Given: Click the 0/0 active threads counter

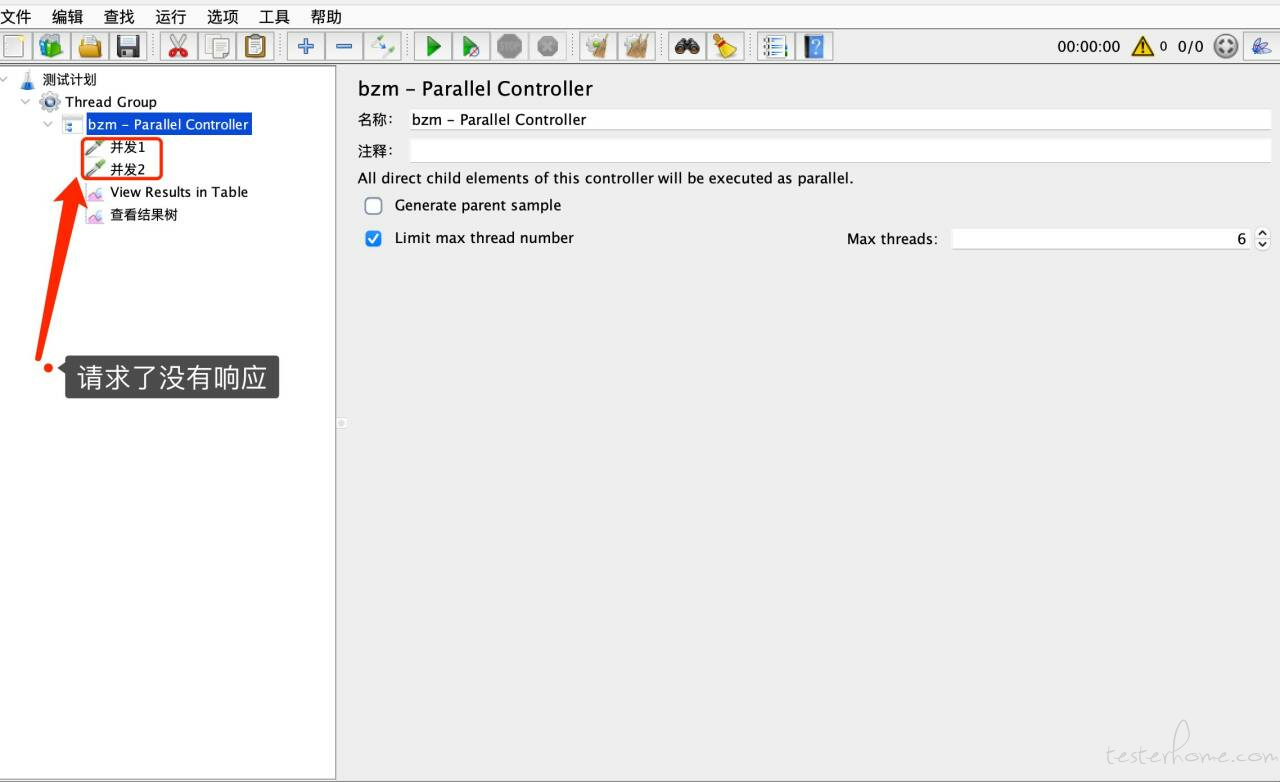Looking at the screenshot, I should coord(1190,46).
